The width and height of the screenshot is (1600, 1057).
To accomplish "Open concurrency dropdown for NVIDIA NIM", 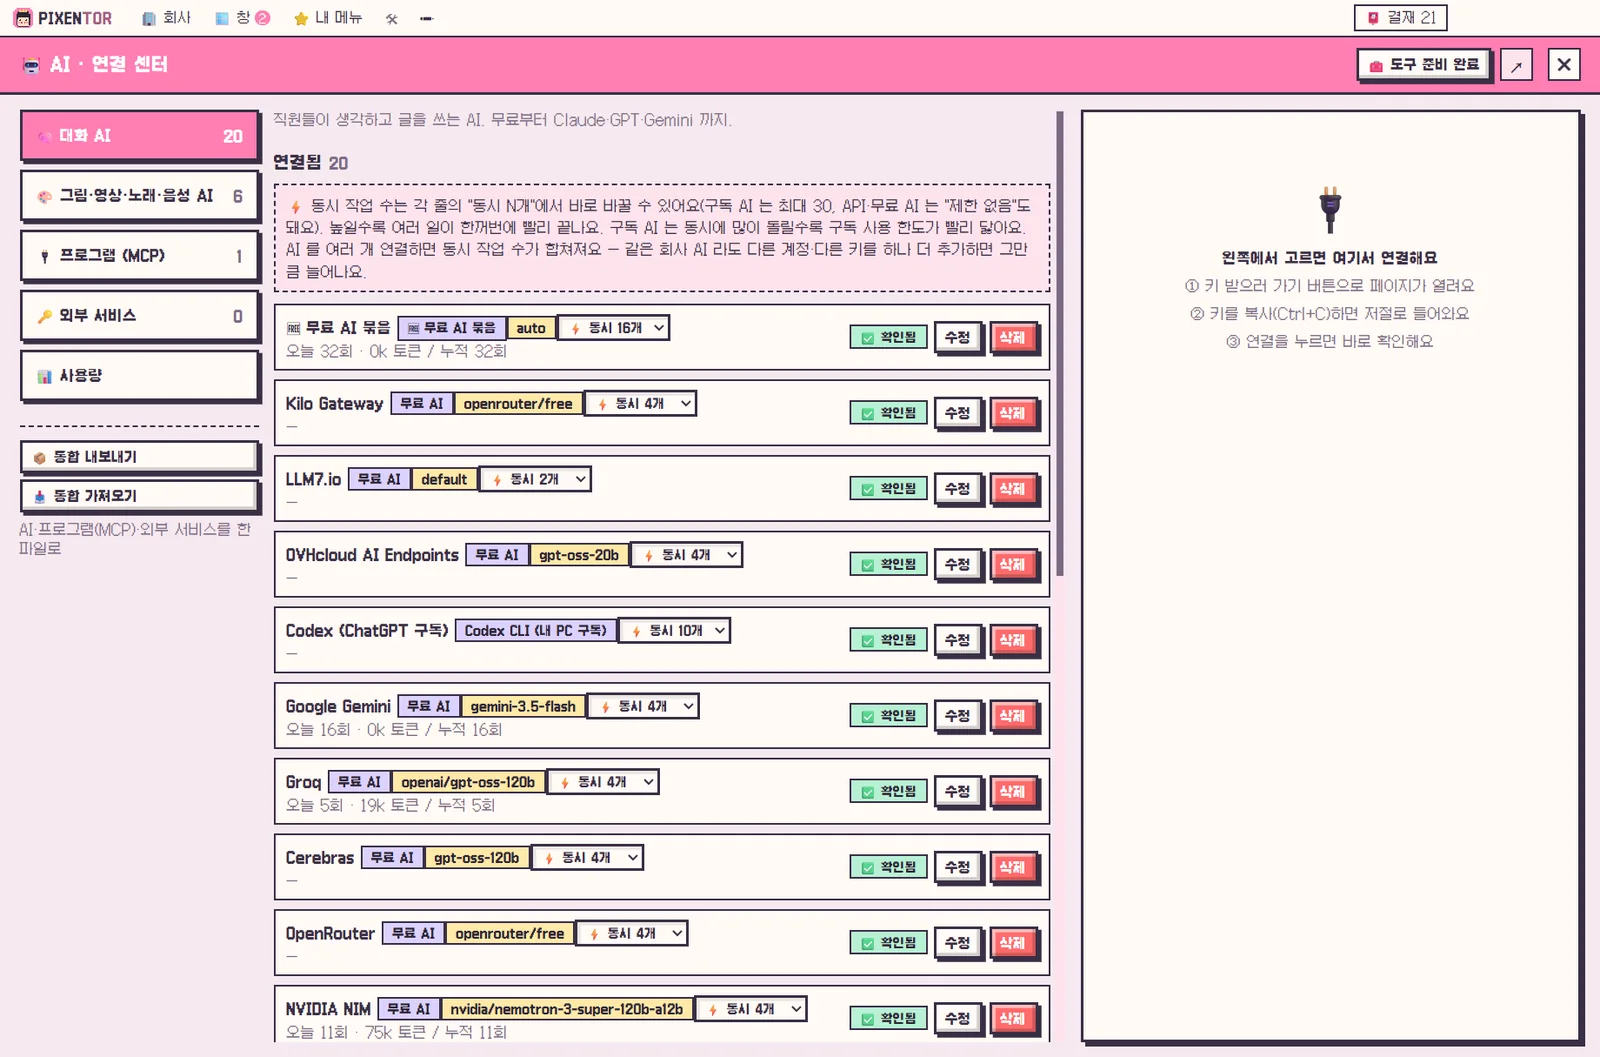I will [751, 1010].
